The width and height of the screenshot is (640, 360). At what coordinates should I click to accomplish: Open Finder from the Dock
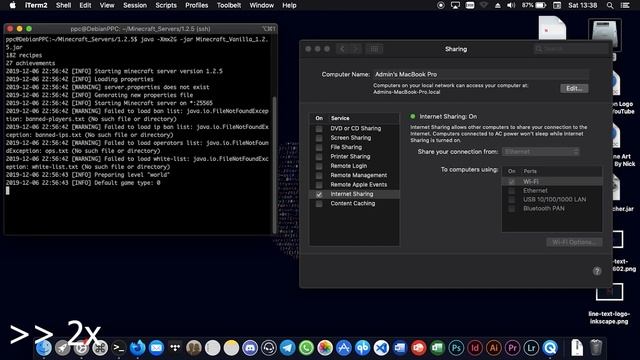point(44,348)
